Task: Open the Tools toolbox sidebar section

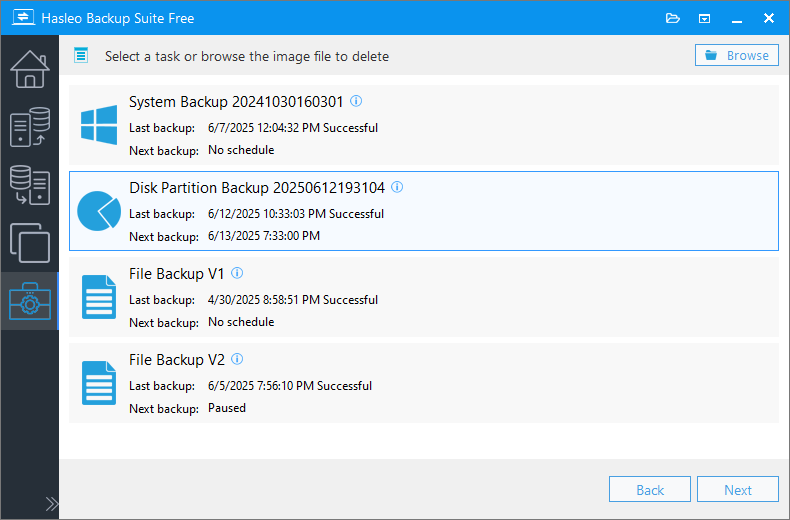Action: (30, 301)
